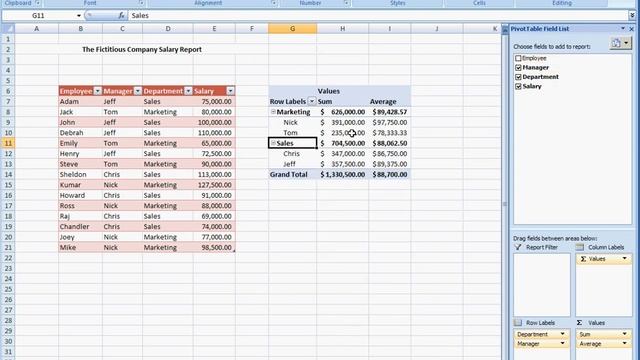Click the pivot cell 704,500.00
Screen dimensions: 640x360
pyautogui.click(x=342, y=143)
